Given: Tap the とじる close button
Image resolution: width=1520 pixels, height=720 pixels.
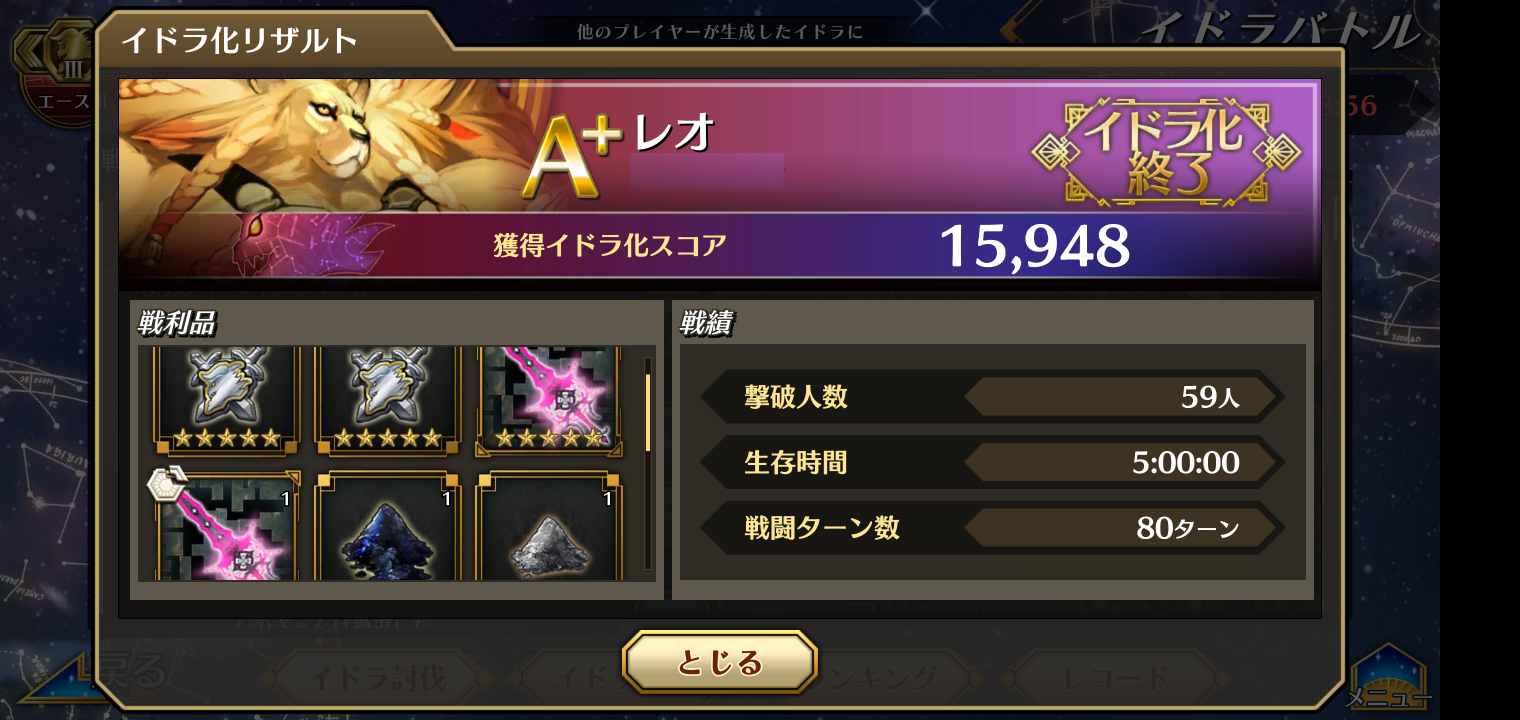Looking at the screenshot, I should click(x=720, y=662).
